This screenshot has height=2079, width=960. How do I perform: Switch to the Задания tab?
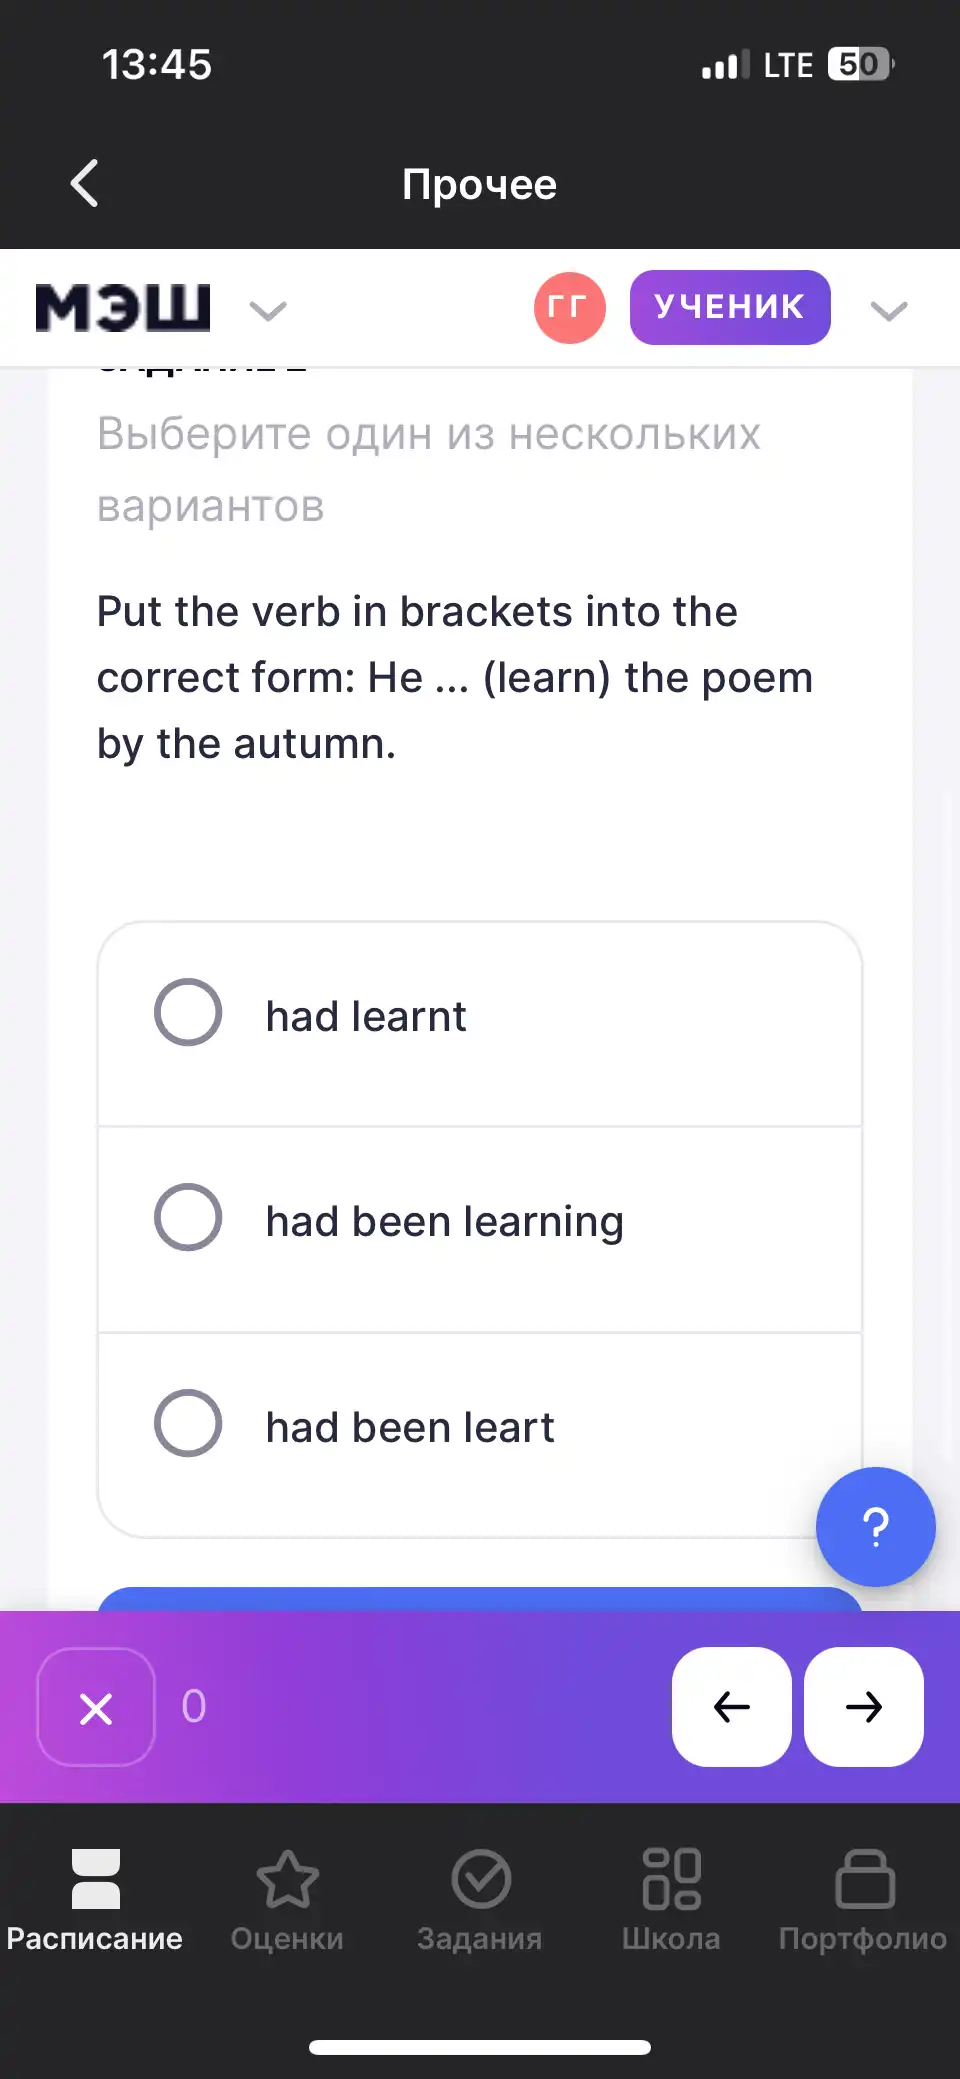[480, 1900]
